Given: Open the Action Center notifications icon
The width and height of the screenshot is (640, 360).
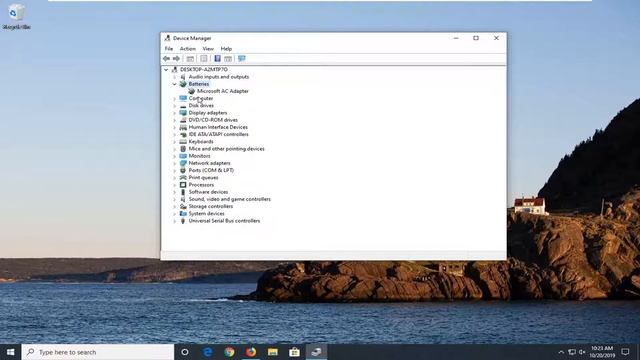Looking at the screenshot, I should [x=625, y=352].
